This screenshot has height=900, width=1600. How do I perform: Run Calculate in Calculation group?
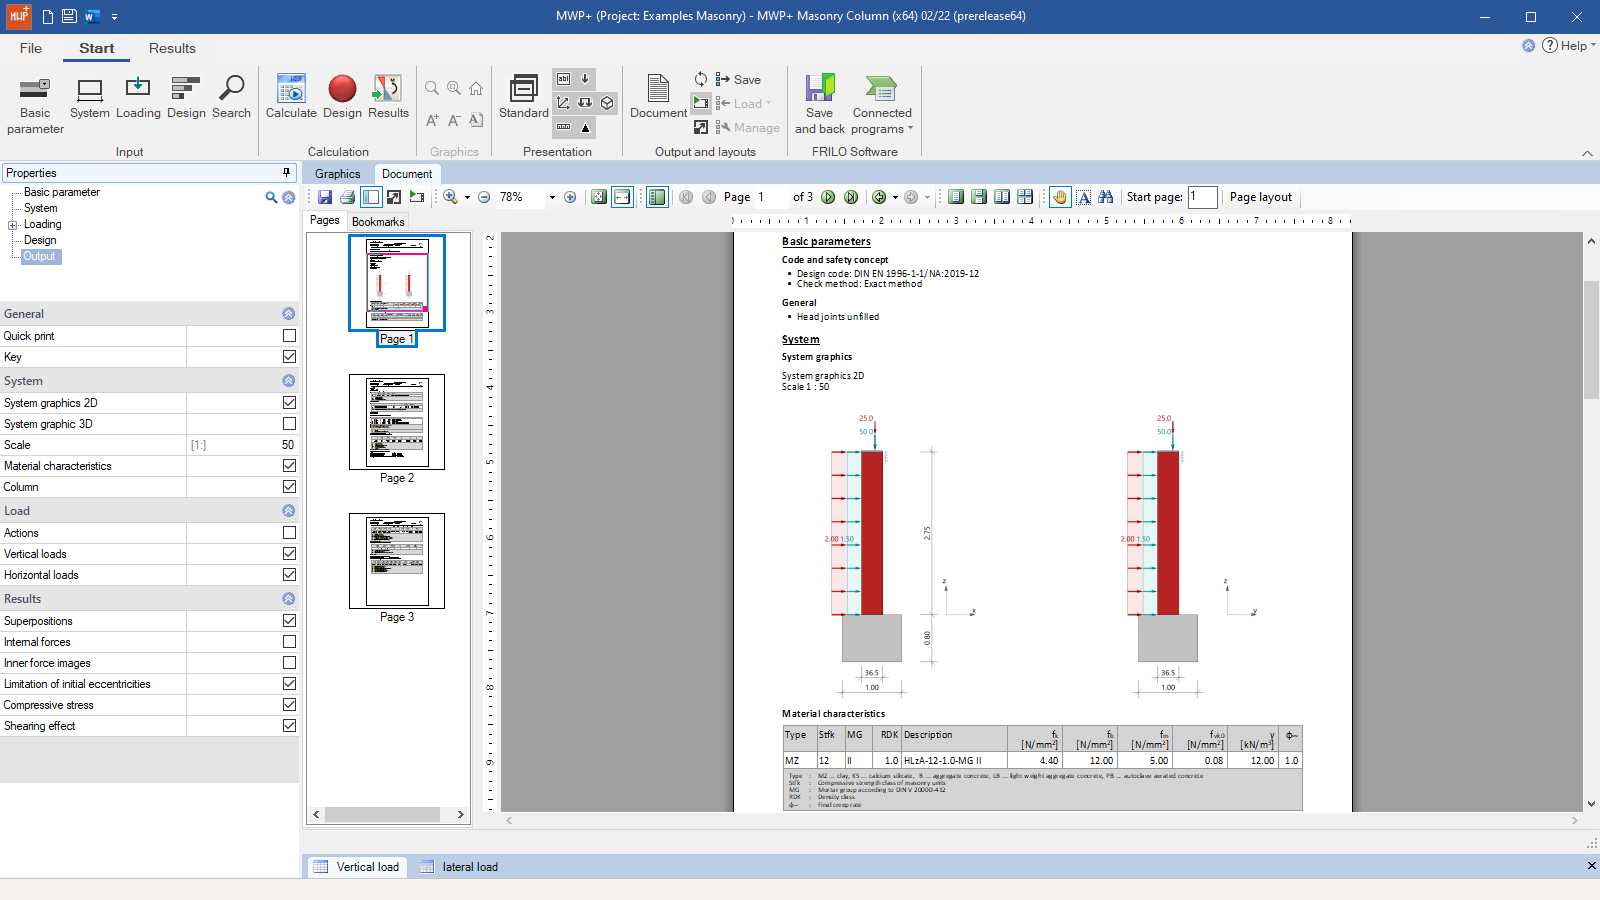tap(291, 98)
